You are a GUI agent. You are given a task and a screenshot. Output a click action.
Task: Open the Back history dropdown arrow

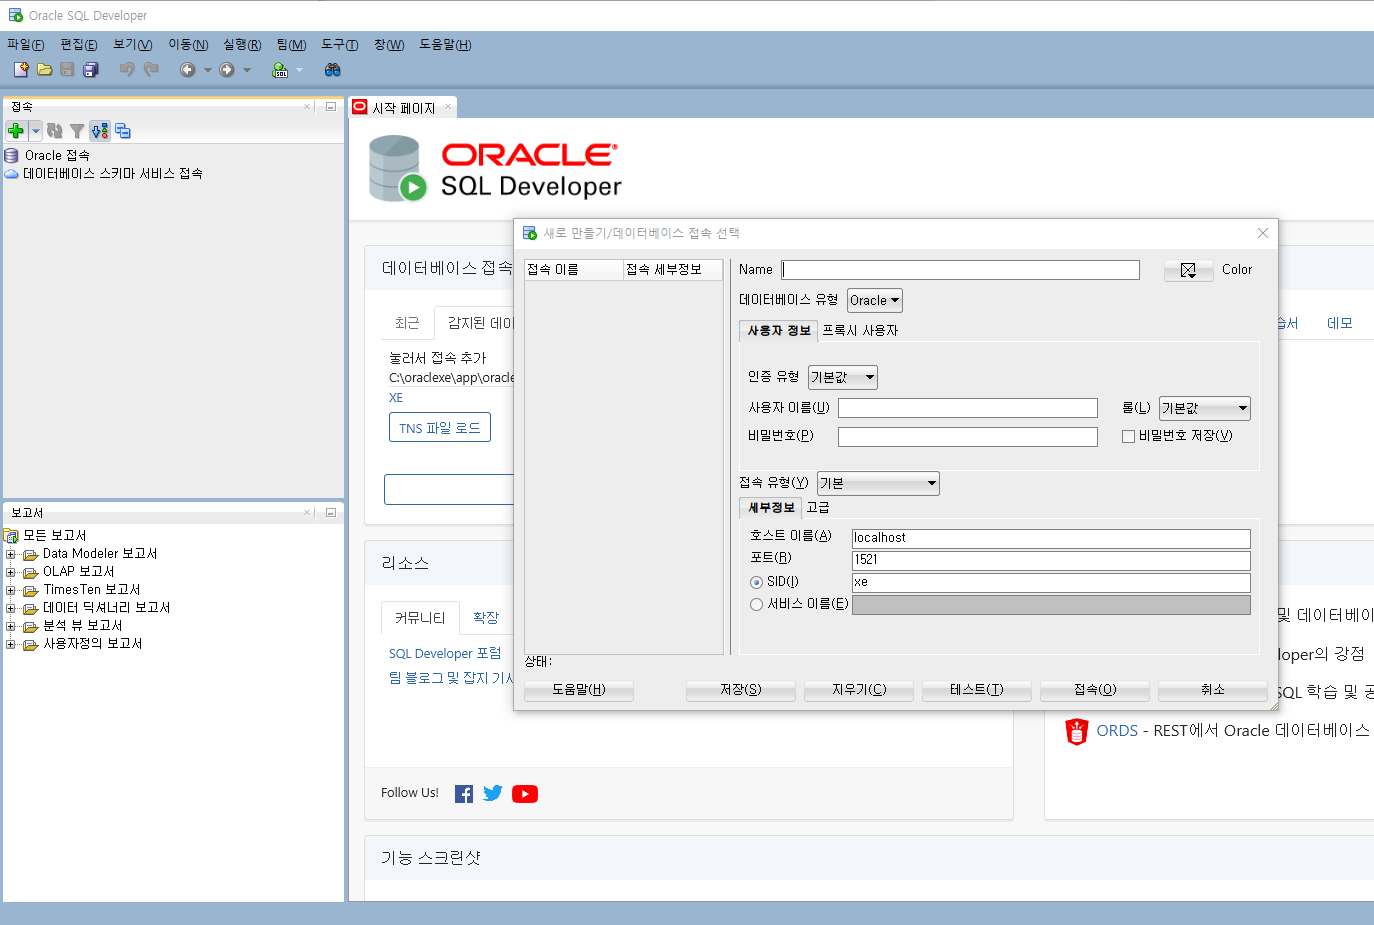coord(207,70)
